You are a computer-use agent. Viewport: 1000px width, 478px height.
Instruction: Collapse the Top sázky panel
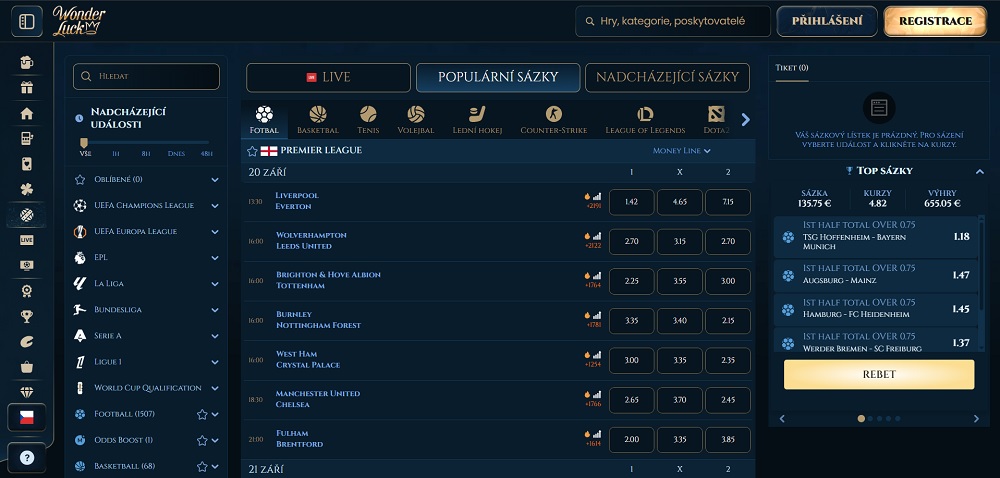click(x=979, y=171)
